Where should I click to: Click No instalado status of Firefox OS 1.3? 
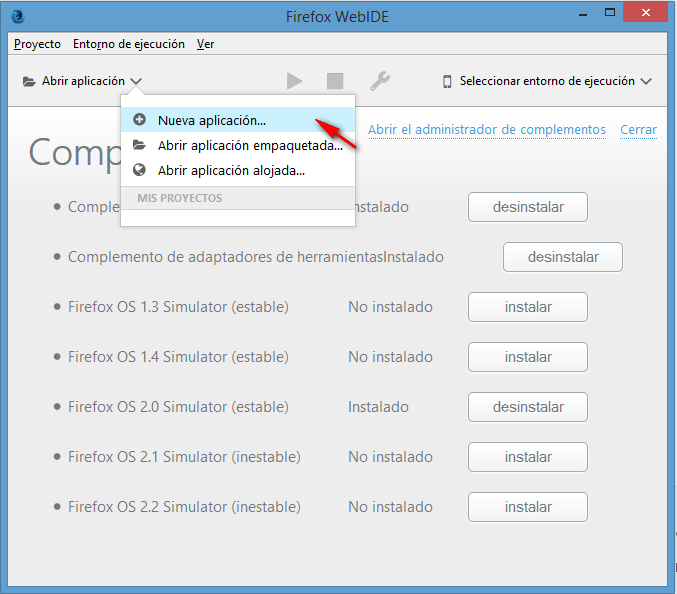click(x=390, y=307)
